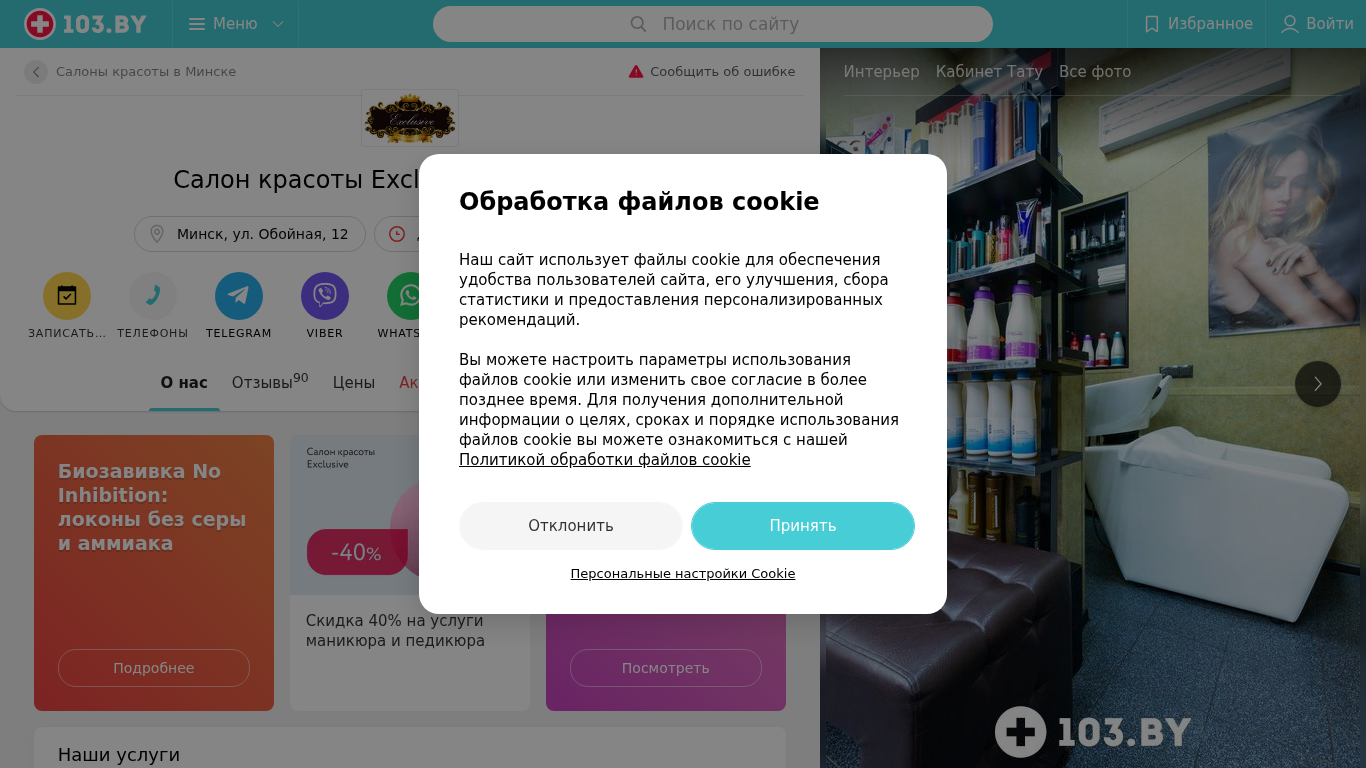Go back via the Салоны красоты arrow
Viewport: 1366px width, 768px height.
click(x=36, y=72)
